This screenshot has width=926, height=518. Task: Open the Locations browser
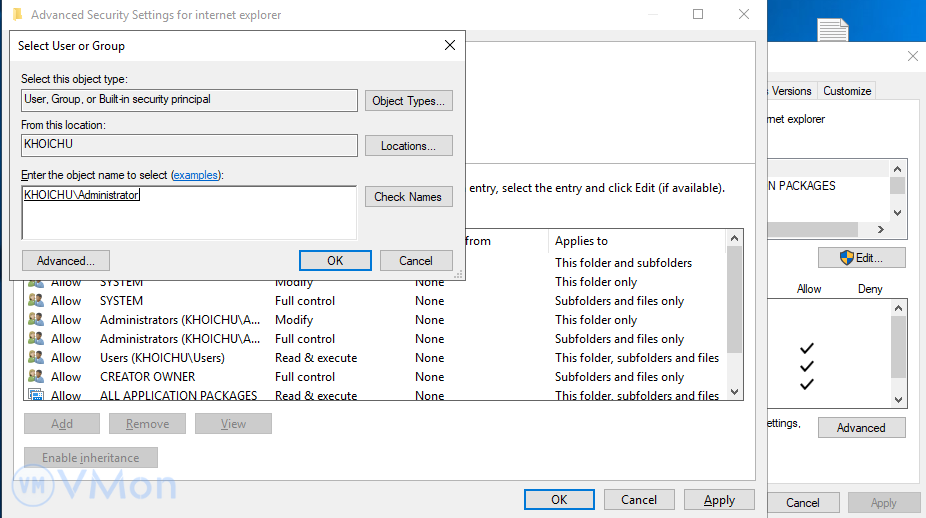pos(408,146)
